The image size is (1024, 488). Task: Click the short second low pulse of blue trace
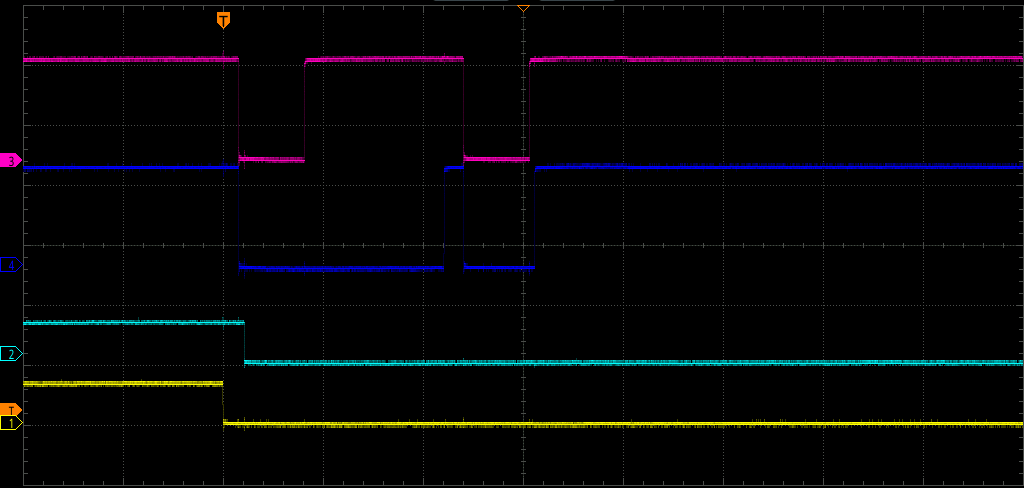[499, 267]
